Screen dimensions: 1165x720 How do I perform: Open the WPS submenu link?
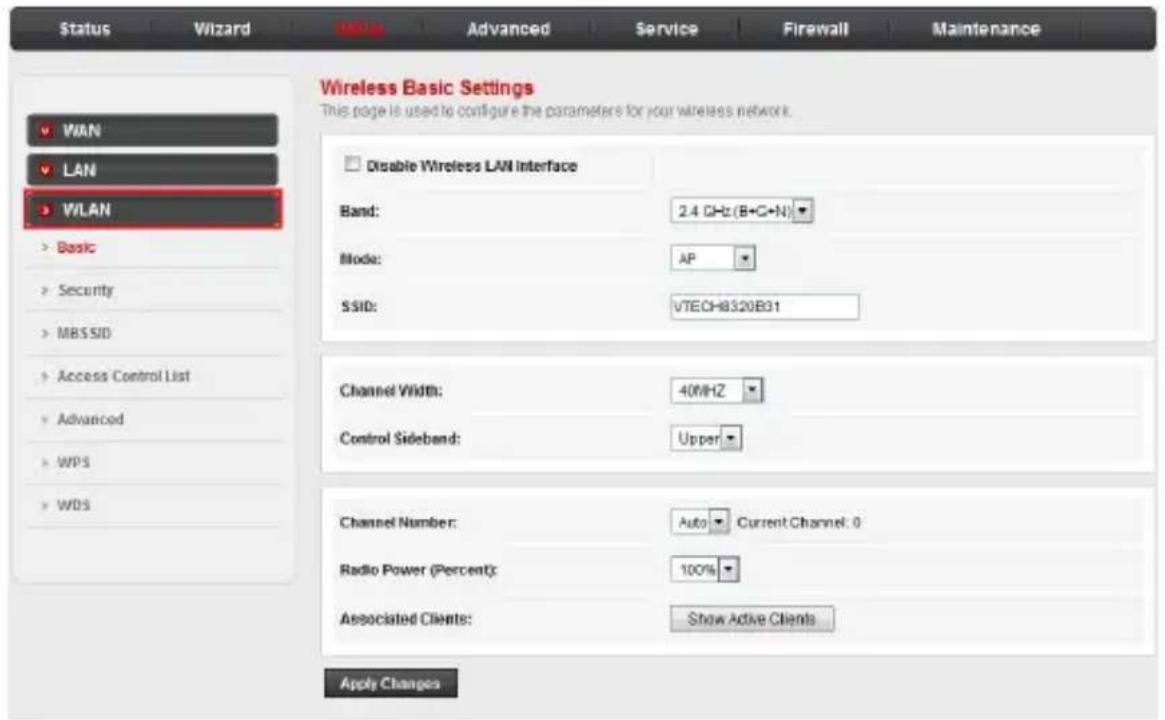[x=74, y=462]
